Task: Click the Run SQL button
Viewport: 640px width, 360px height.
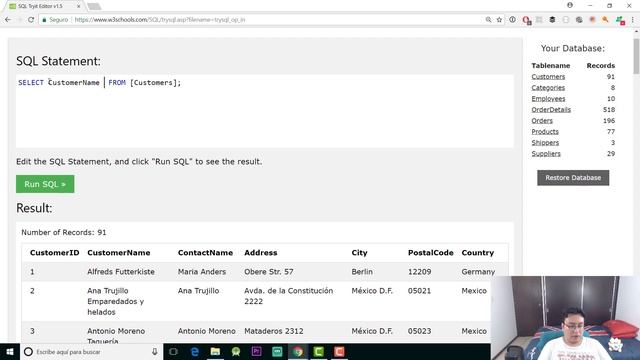Action: (45, 184)
